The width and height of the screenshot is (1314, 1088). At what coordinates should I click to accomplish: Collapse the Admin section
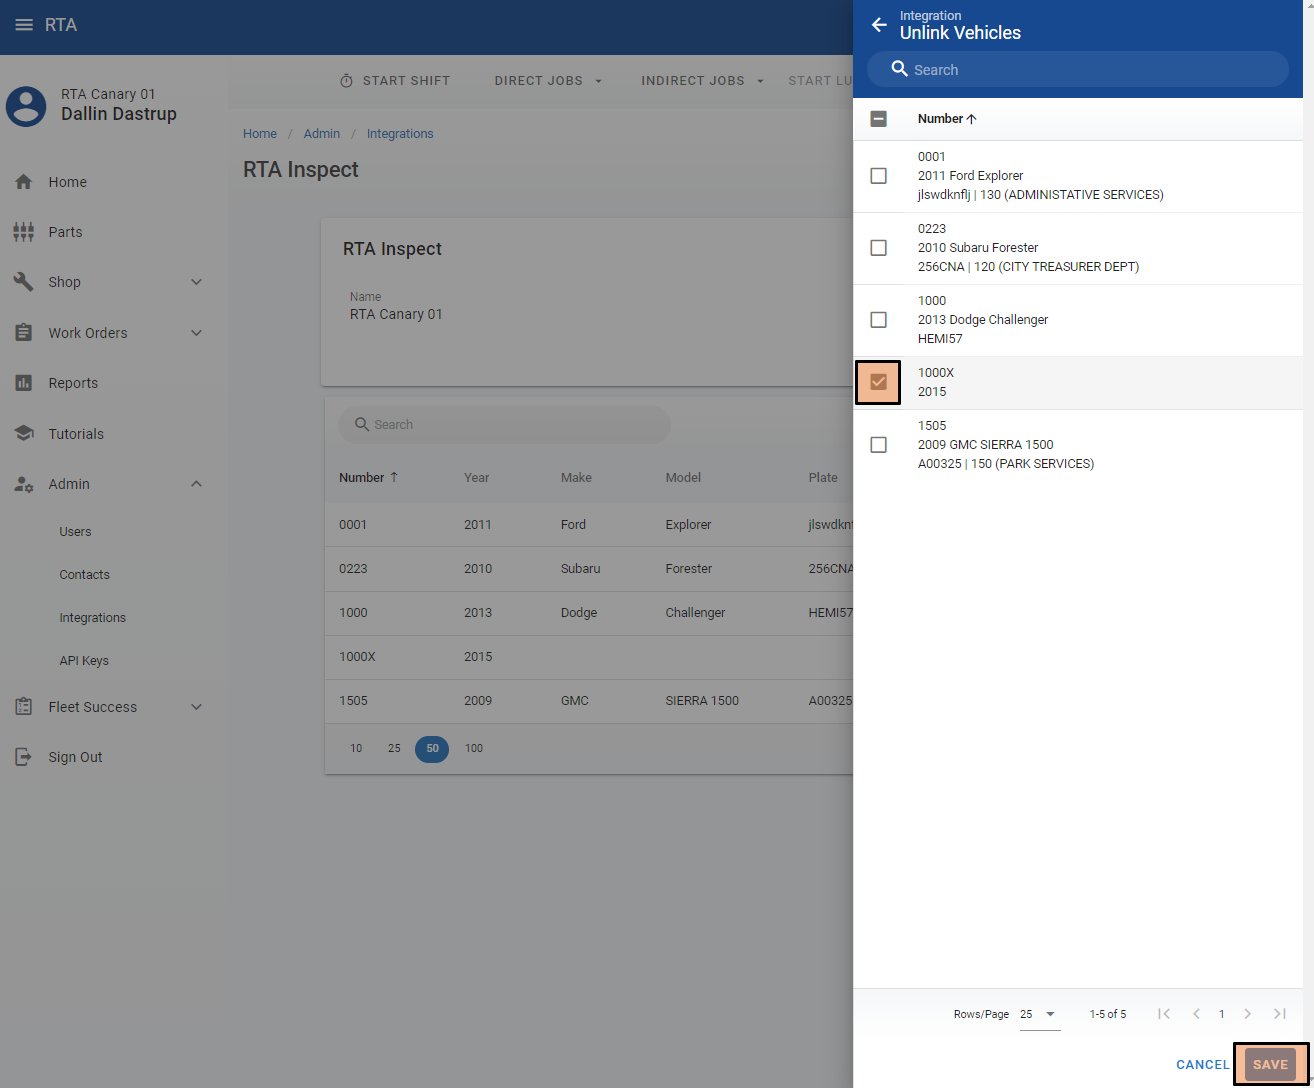pyautogui.click(x=196, y=484)
